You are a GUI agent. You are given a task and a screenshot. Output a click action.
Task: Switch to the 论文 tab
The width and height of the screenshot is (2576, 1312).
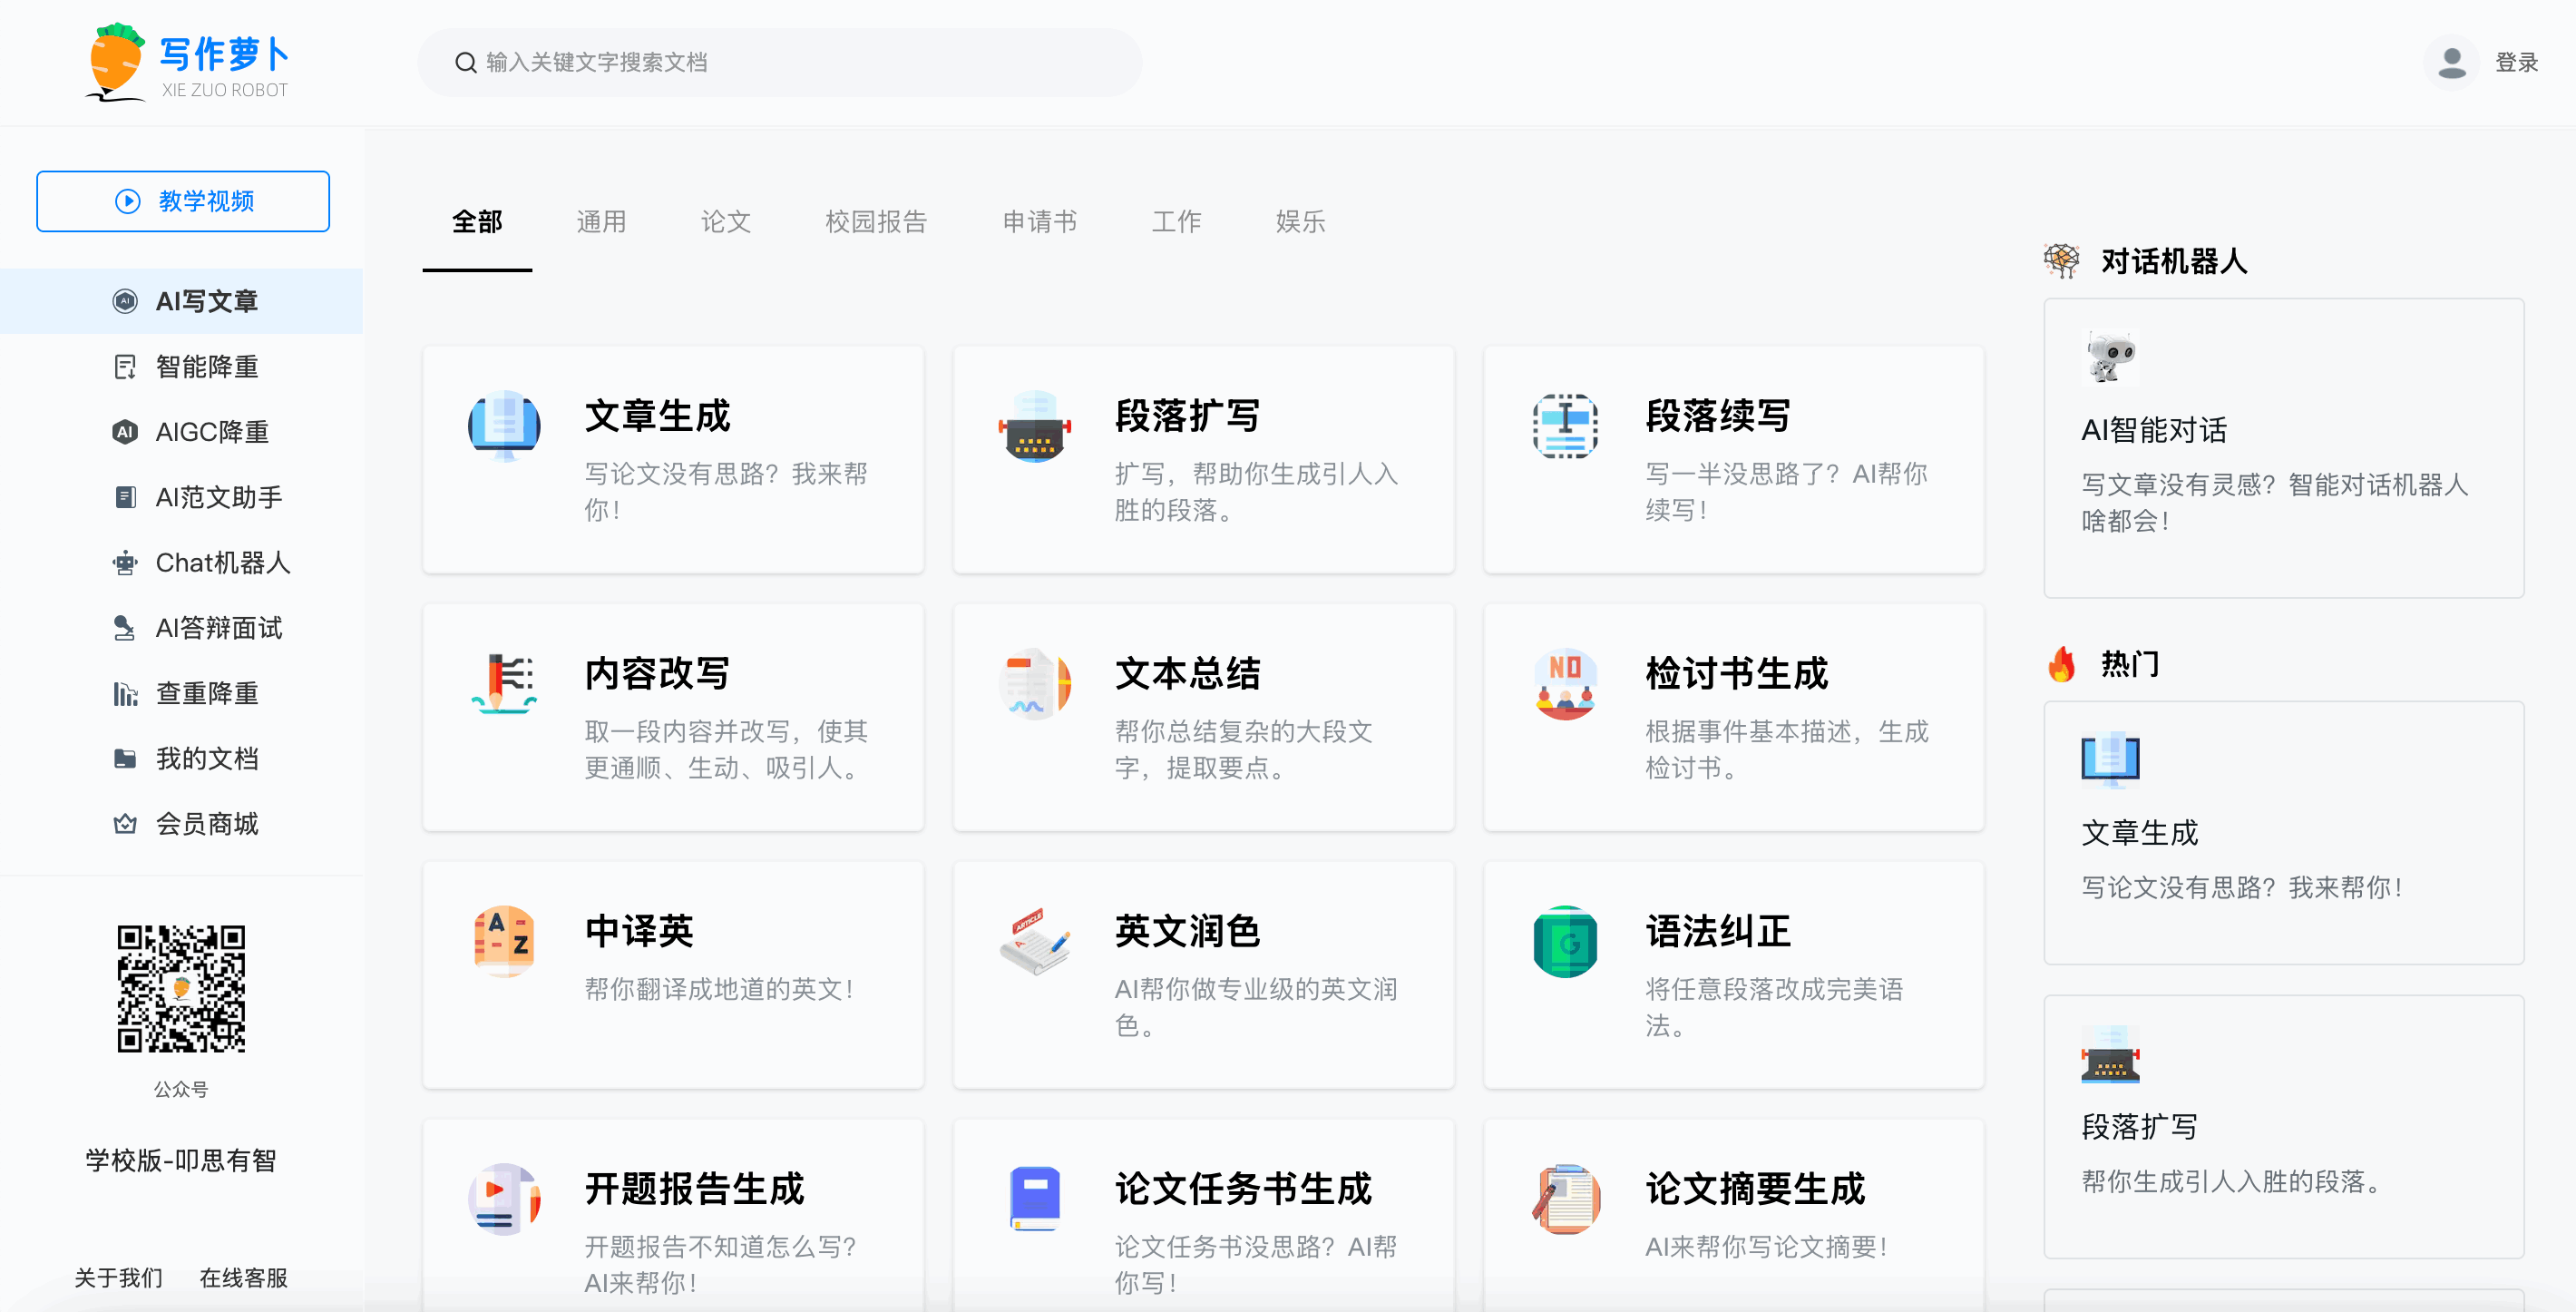pyautogui.click(x=725, y=222)
